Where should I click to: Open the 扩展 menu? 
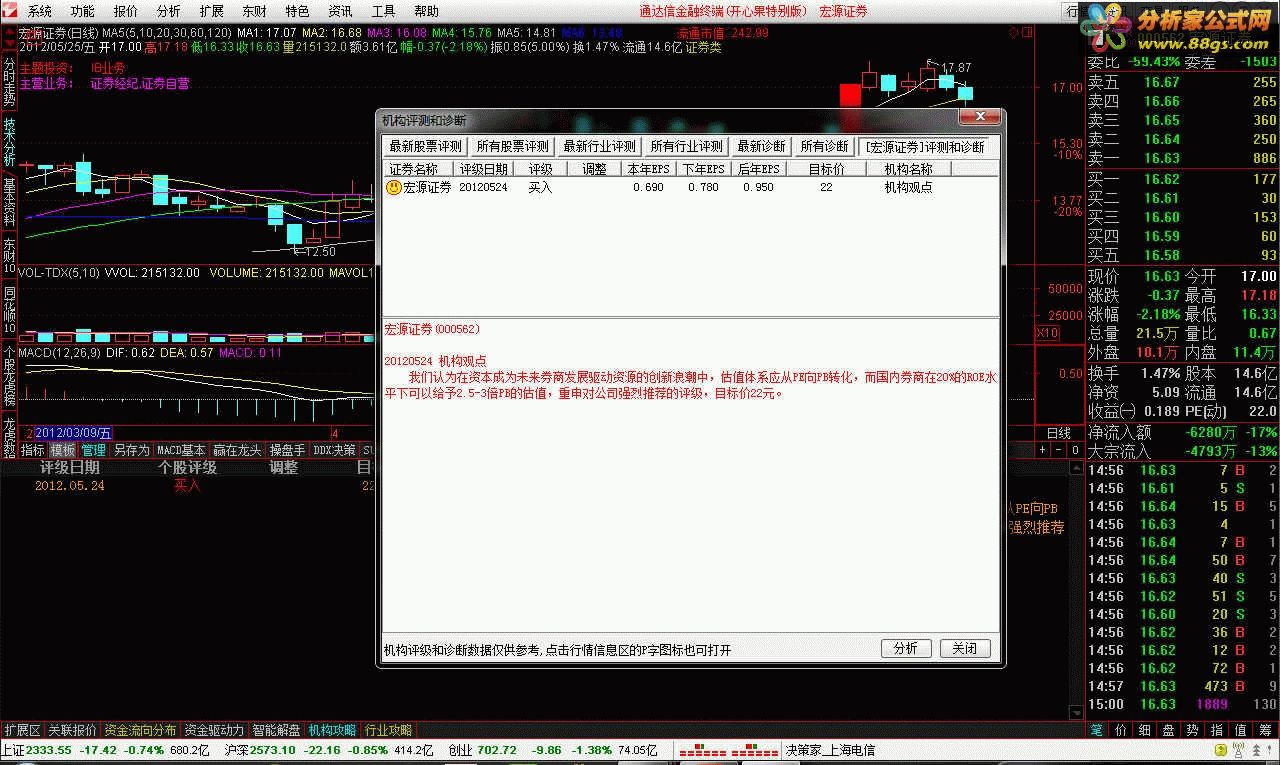pyautogui.click(x=212, y=11)
